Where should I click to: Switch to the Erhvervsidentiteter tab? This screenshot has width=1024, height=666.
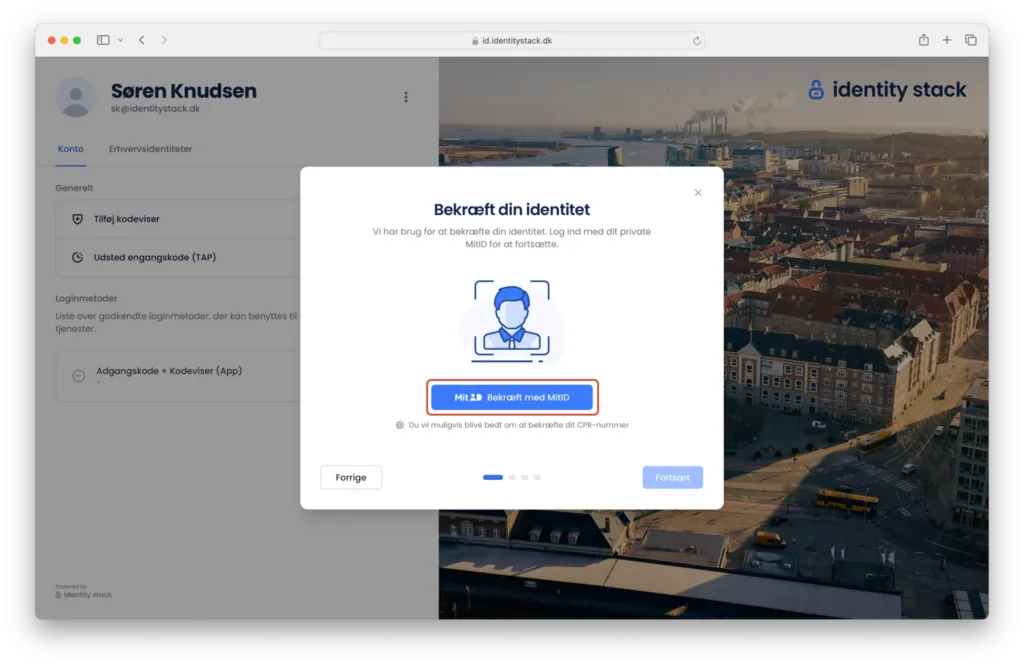[x=151, y=149]
